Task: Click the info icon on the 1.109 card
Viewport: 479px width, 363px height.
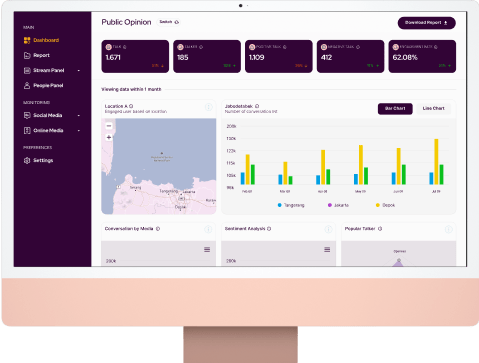Action: [x=285, y=47]
